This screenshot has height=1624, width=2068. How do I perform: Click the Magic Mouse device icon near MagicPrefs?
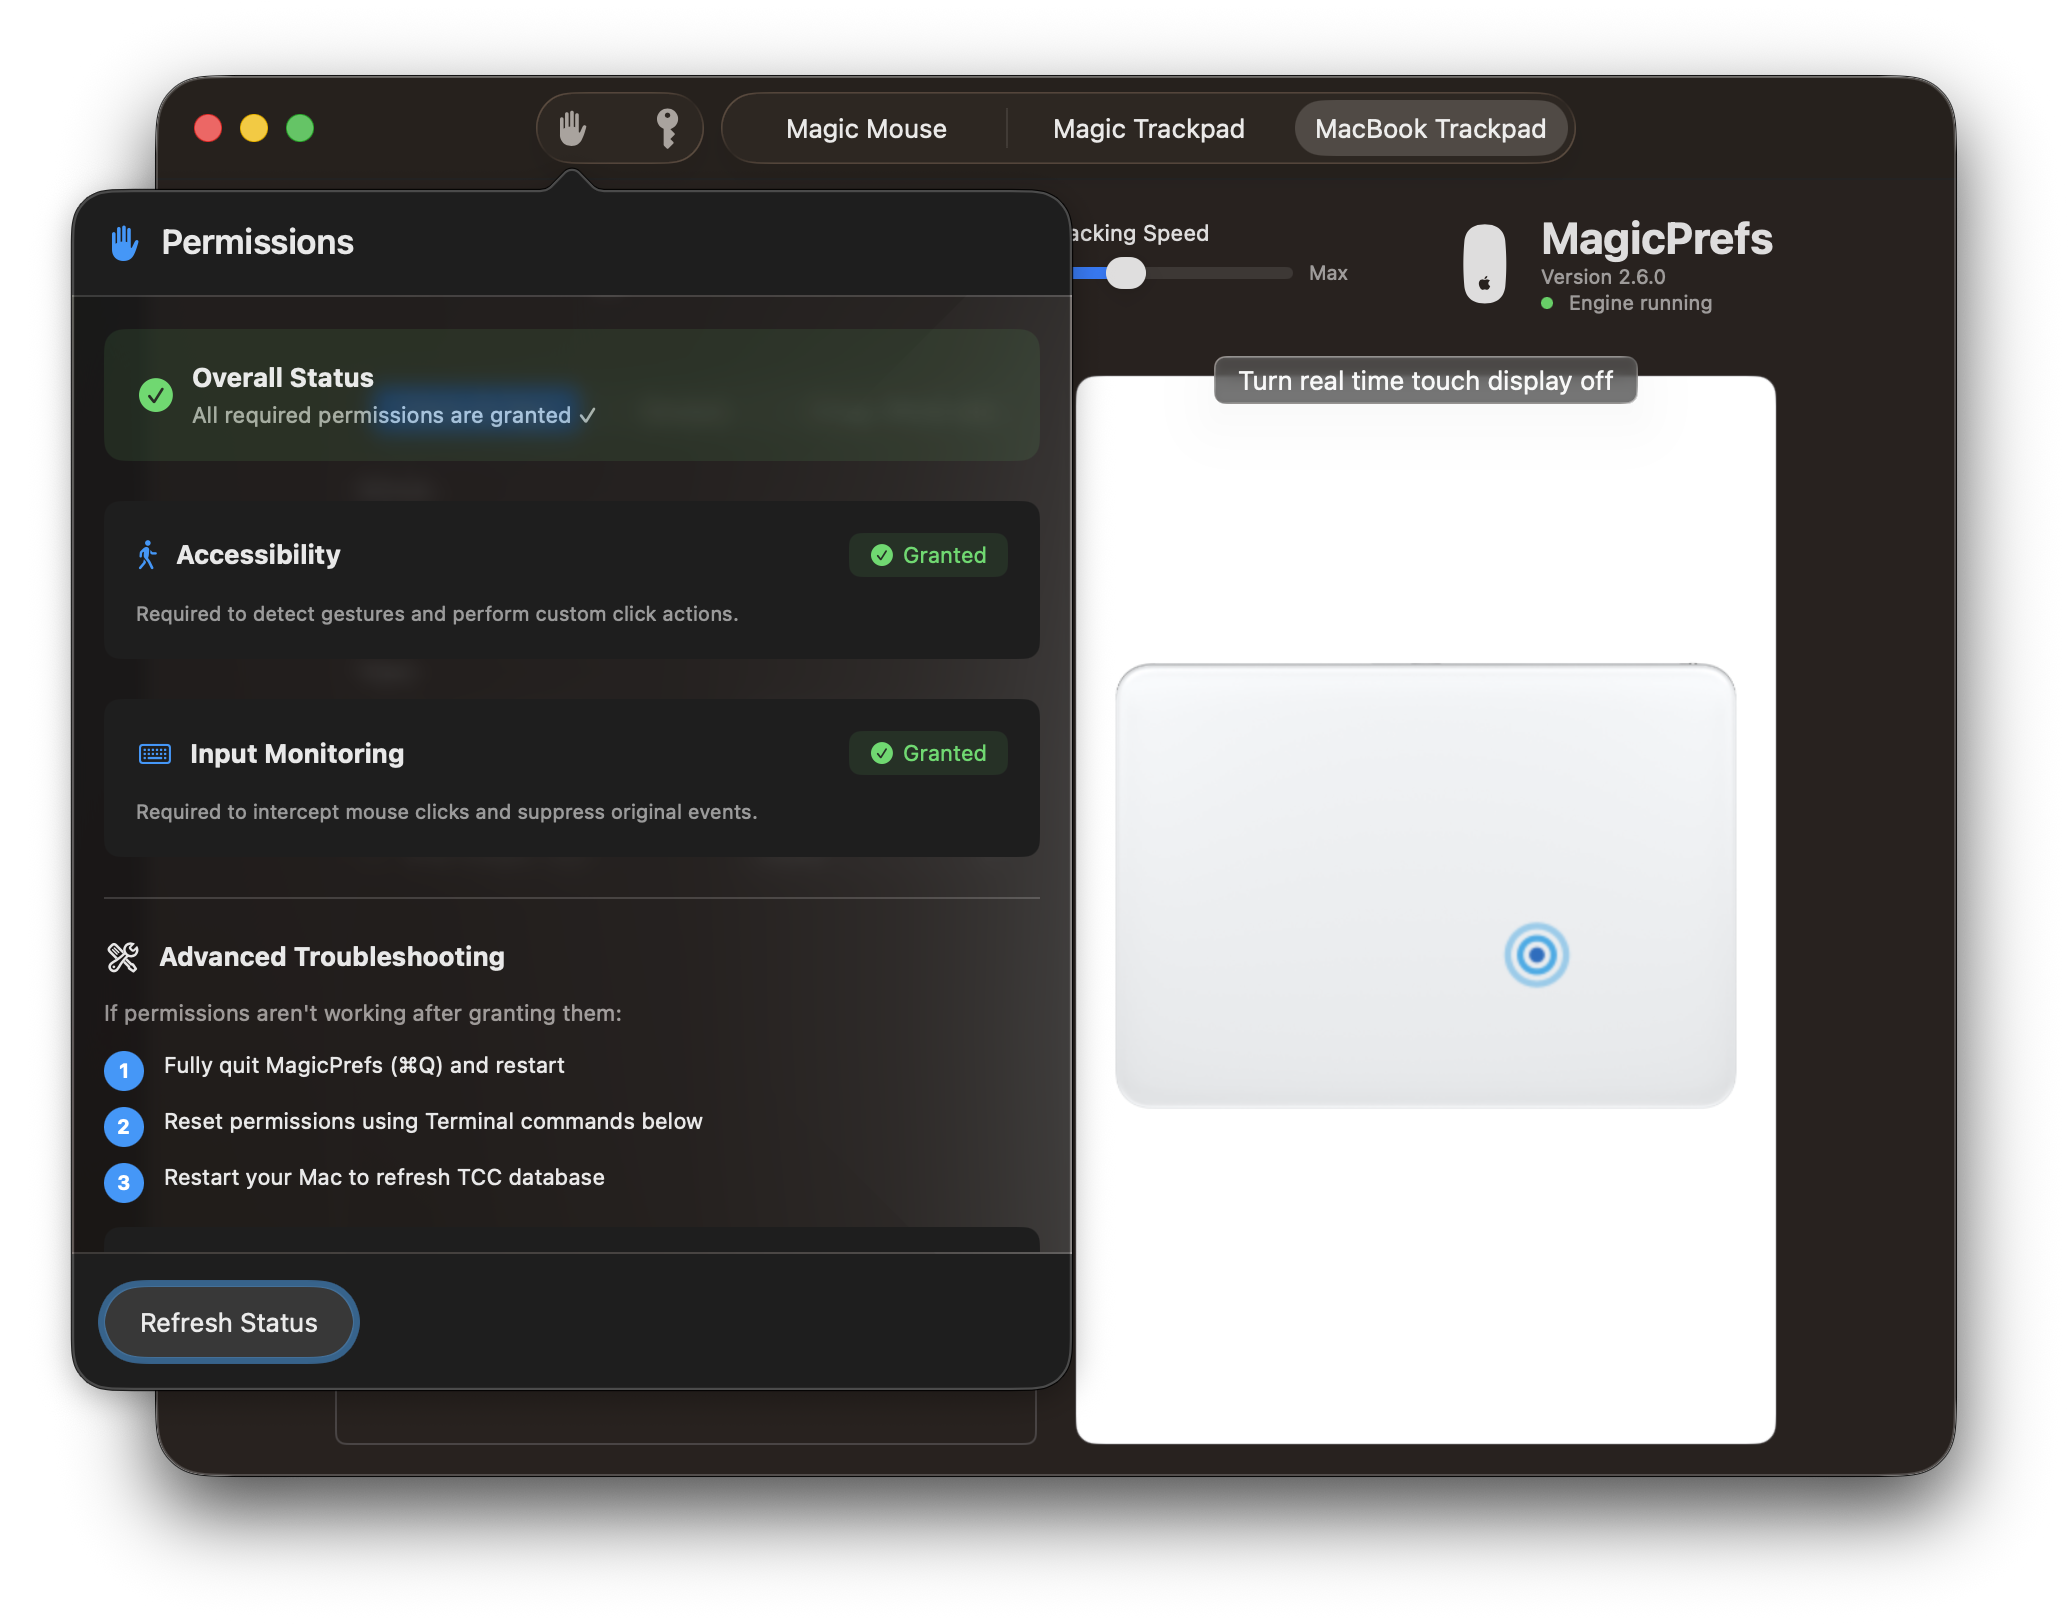click(1484, 264)
